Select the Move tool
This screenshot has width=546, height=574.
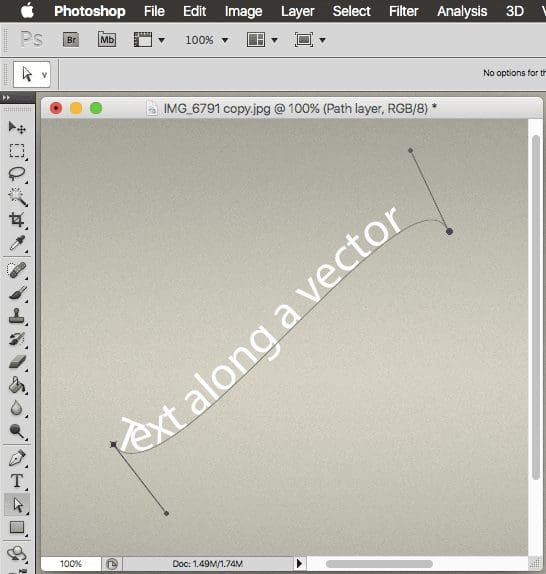coord(17,127)
